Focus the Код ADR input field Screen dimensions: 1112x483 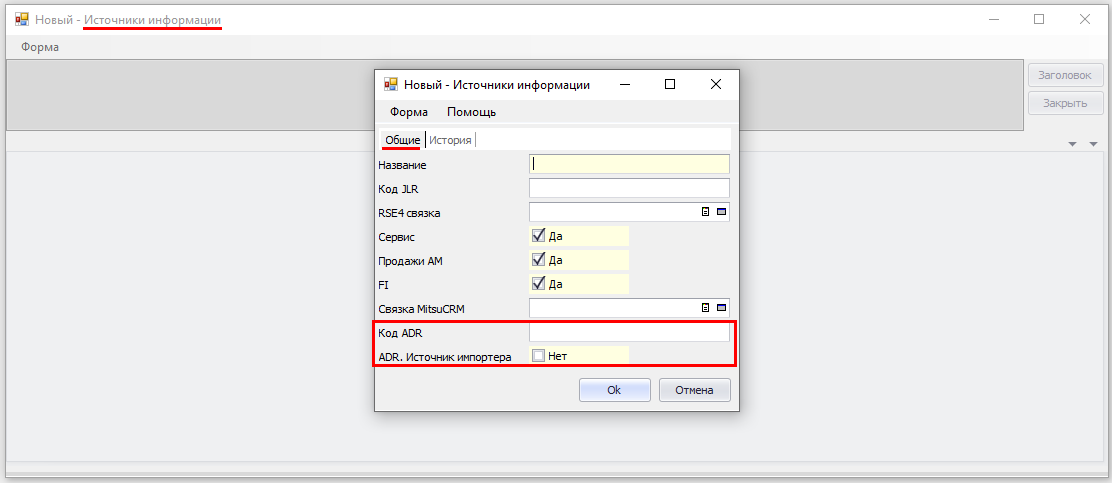coord(629,332)
